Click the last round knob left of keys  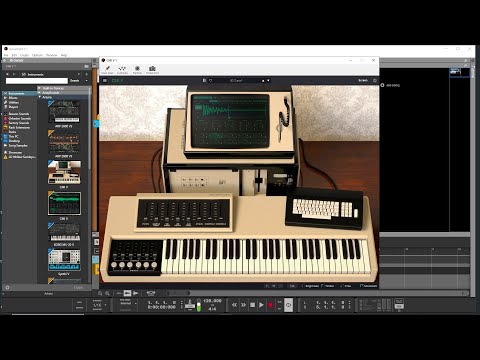pyautogui.click(x=154, y=265)
